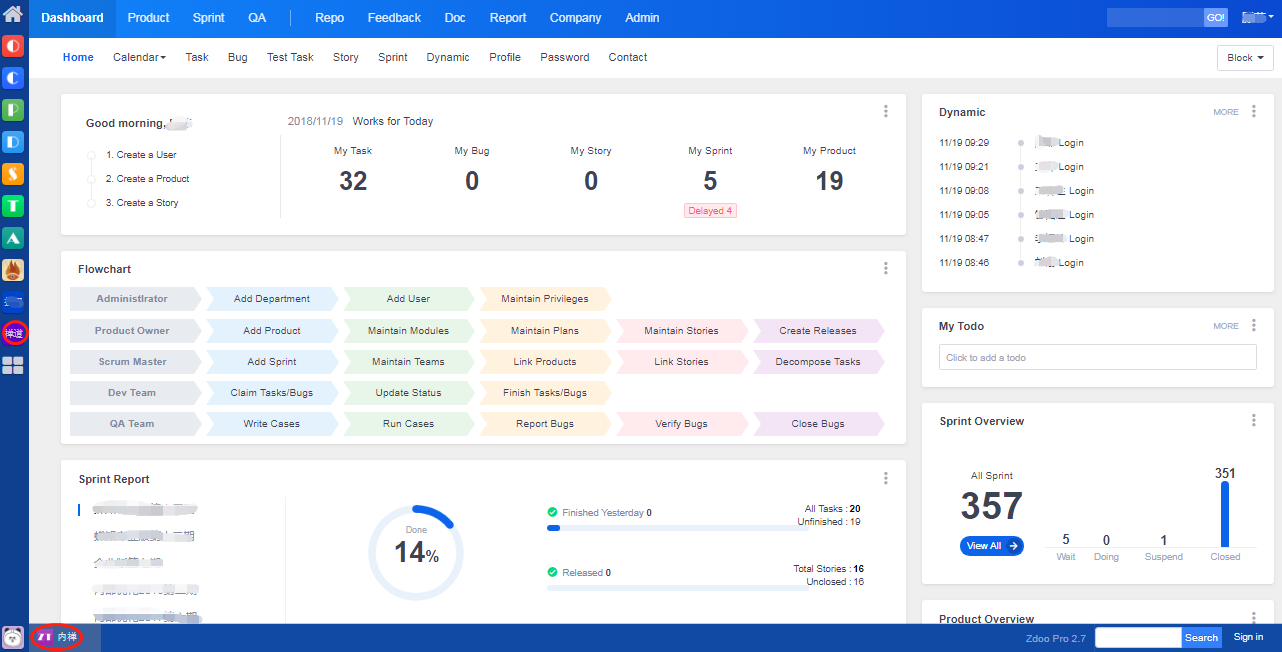Screen dimensions: 1282x652
Task: Open the green P app in sidebar
Action: point(13,110)
